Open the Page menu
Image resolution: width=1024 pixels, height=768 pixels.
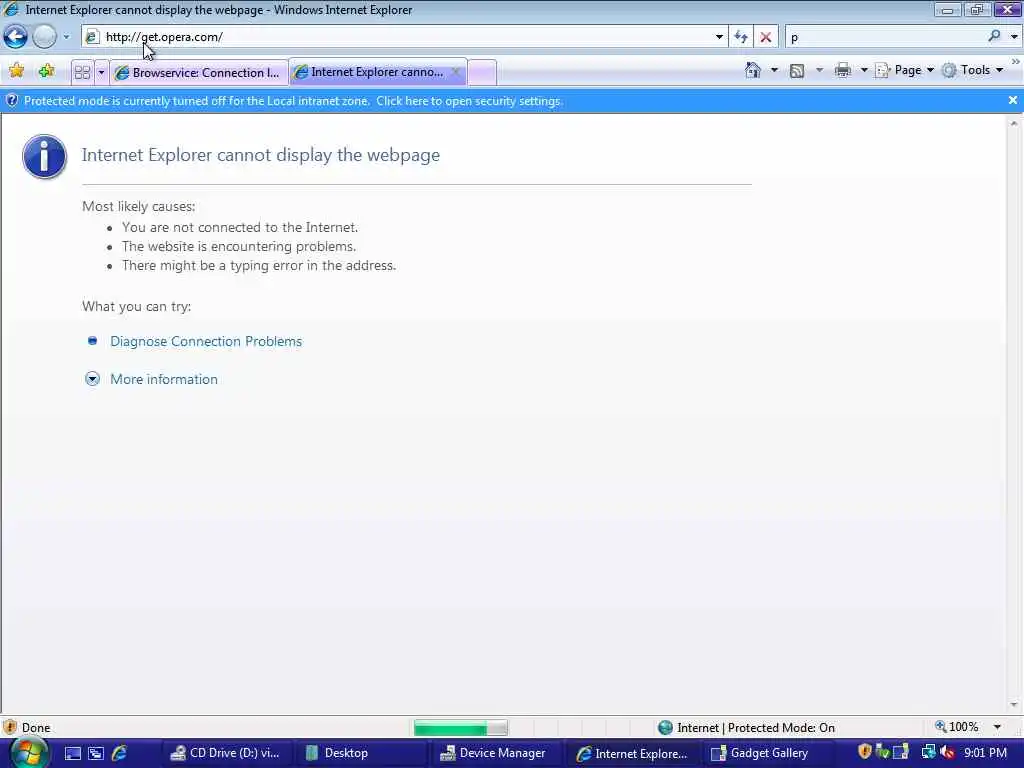(904, 70)
